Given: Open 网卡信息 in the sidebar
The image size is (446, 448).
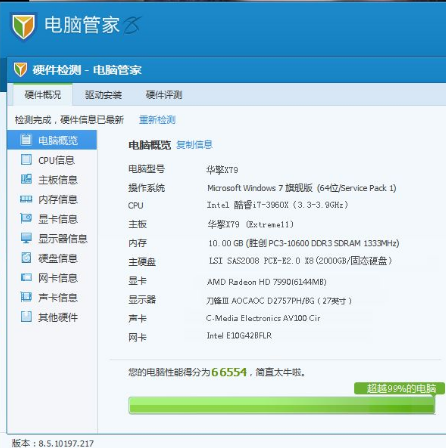Looking at the screenshot, I should (52, 278).
